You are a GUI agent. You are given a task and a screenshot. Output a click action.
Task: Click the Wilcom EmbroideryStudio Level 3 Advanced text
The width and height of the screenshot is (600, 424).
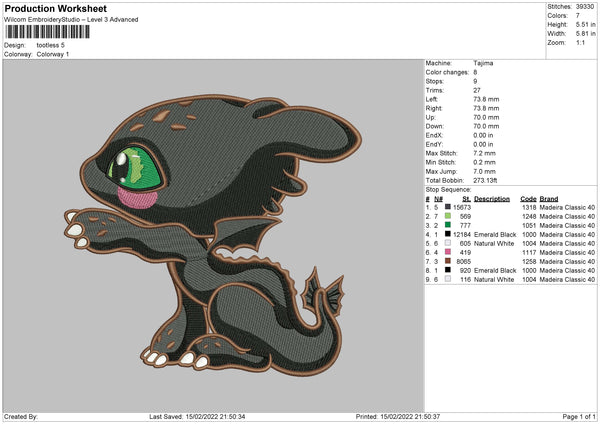pyautogui.click(x=71, y=20)
